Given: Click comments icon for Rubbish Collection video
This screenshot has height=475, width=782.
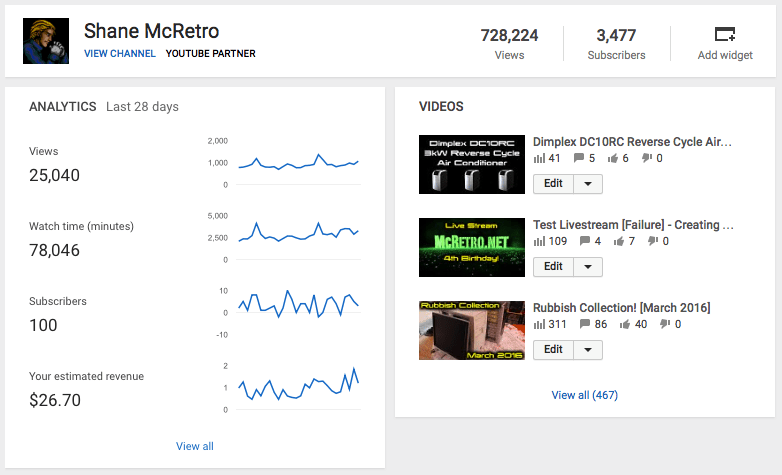Looking at the screenshot, I should [585, 324].
